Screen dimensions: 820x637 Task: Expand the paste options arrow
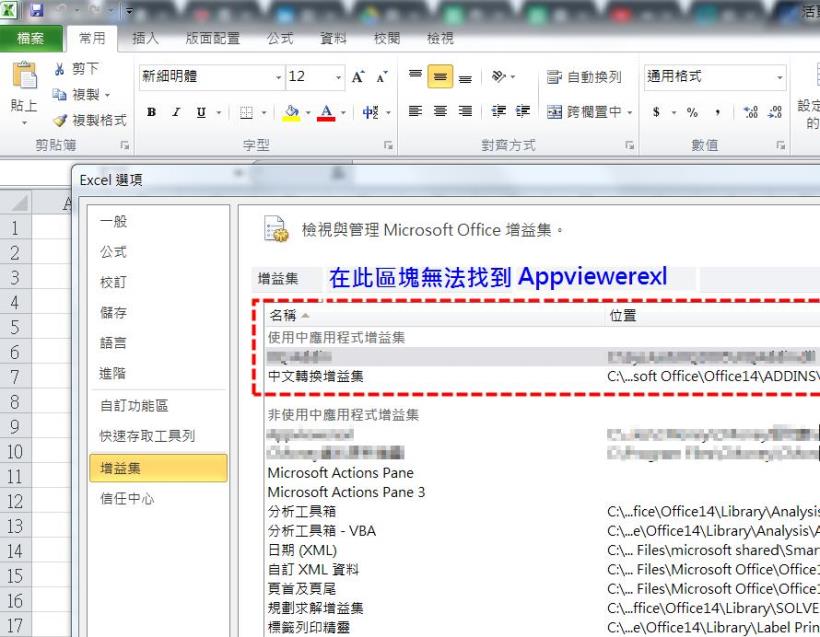click(x=24, y=123)
